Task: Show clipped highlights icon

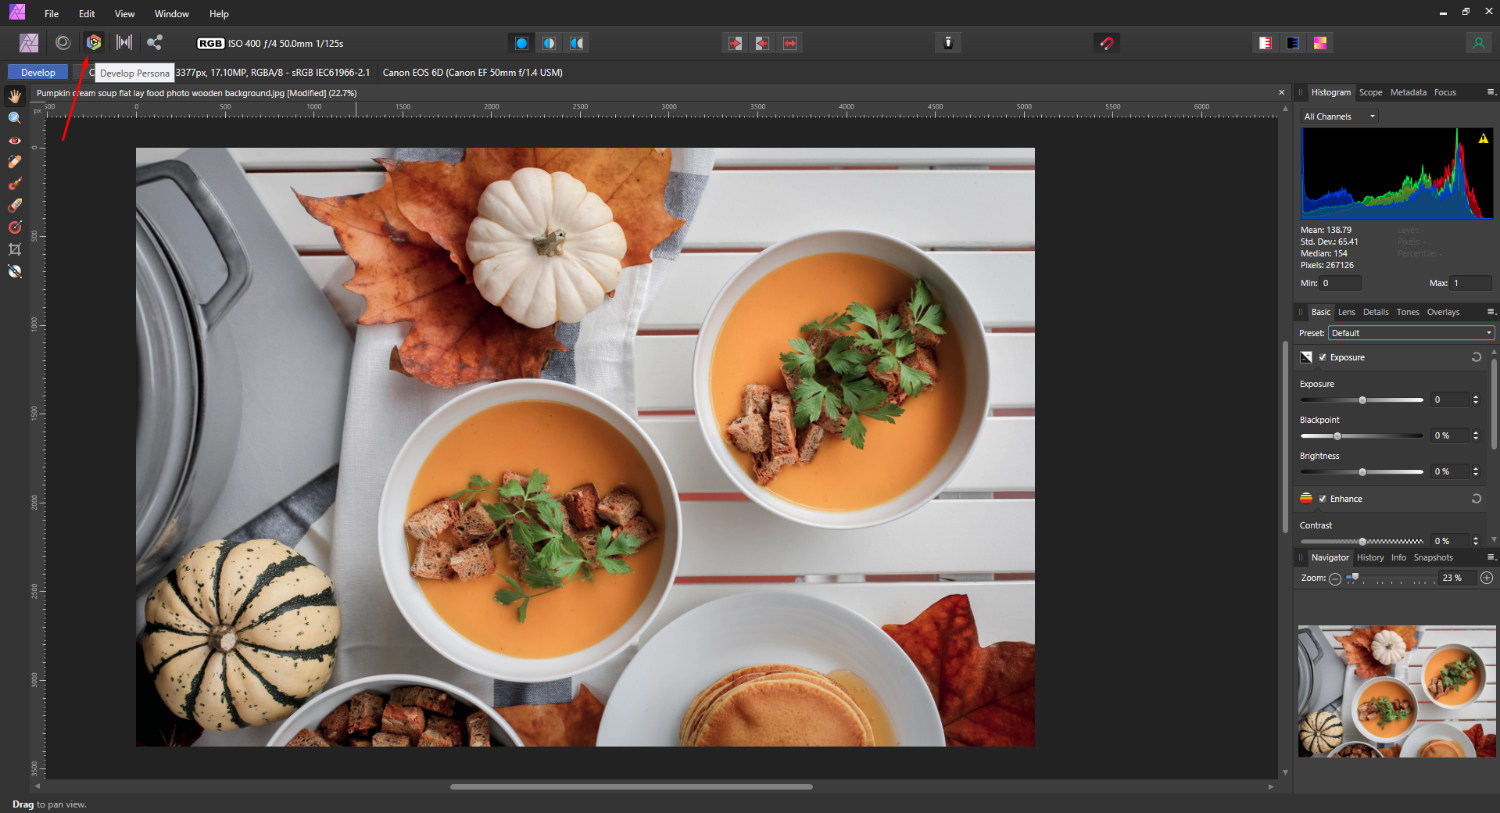Action: 1265,43
